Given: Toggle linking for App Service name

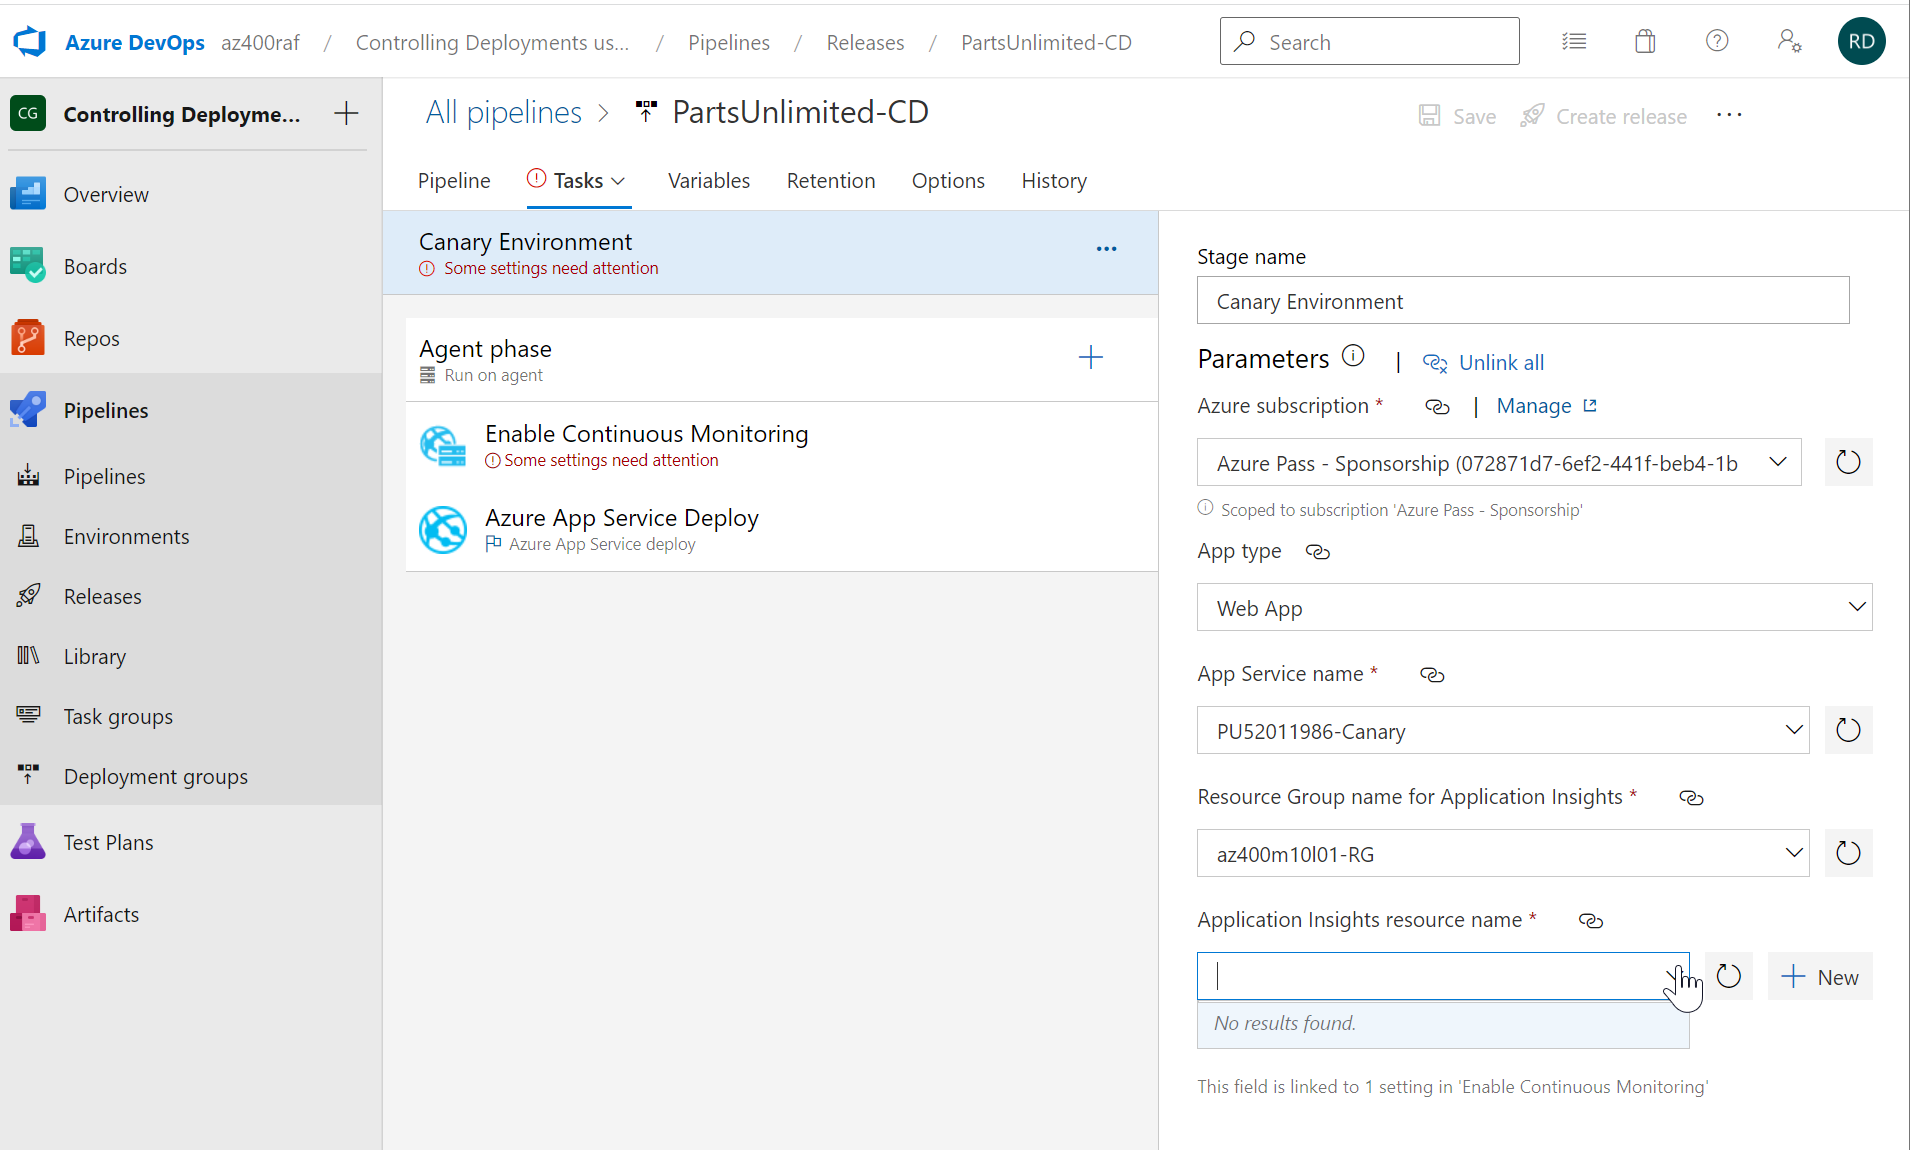Looking at the screenshot, I should tap(1432, 674).
